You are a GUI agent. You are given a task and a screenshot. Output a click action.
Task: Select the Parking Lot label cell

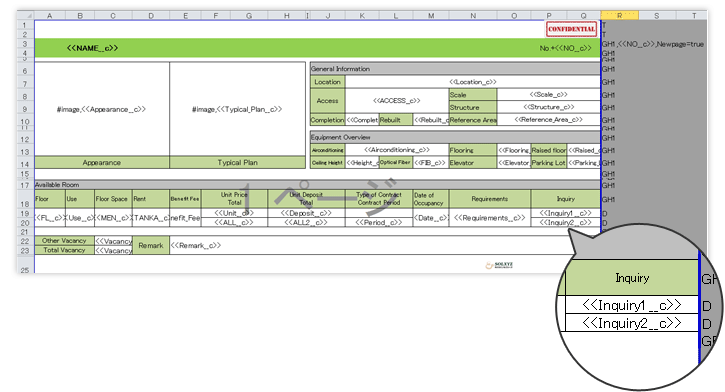coord(548,163)
